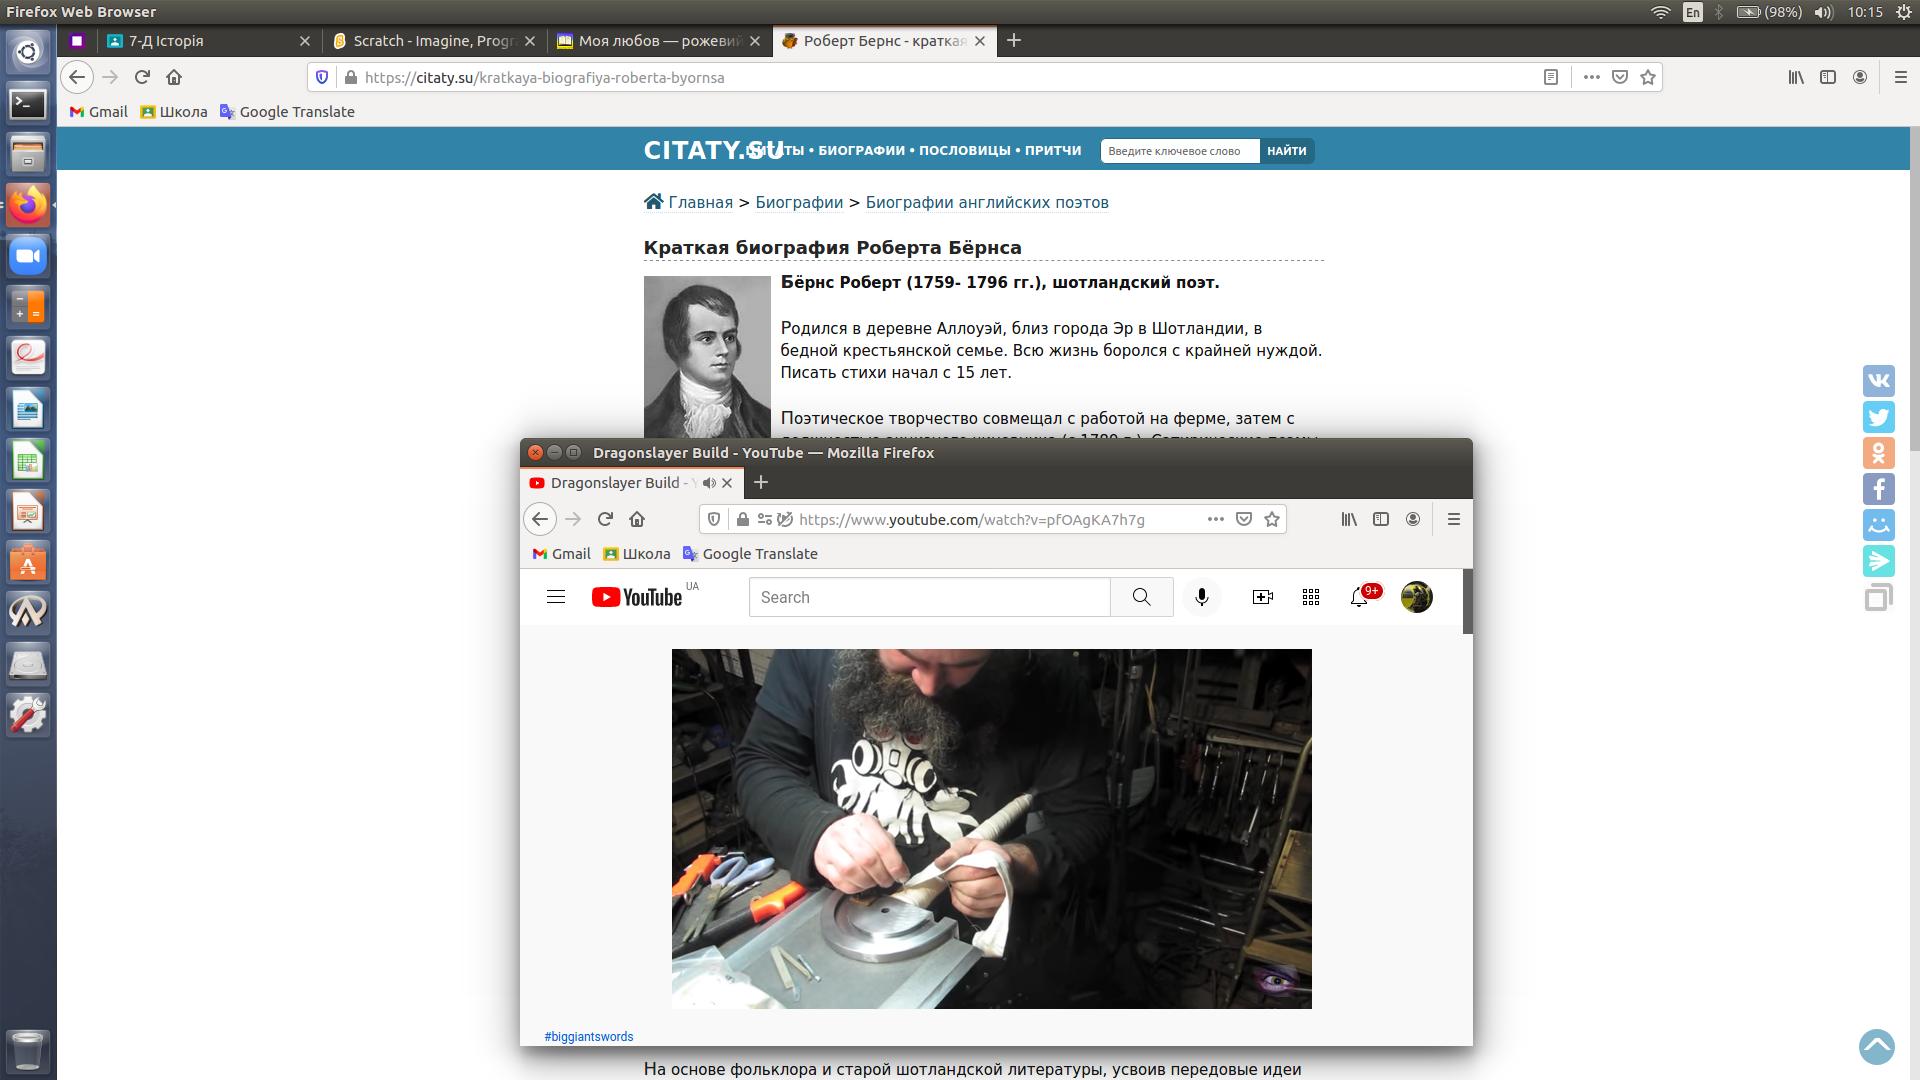Toggle reader view in citaty.su address bar
The width and height of the screenshot is (1920, 1080).
click(1550, 77)
